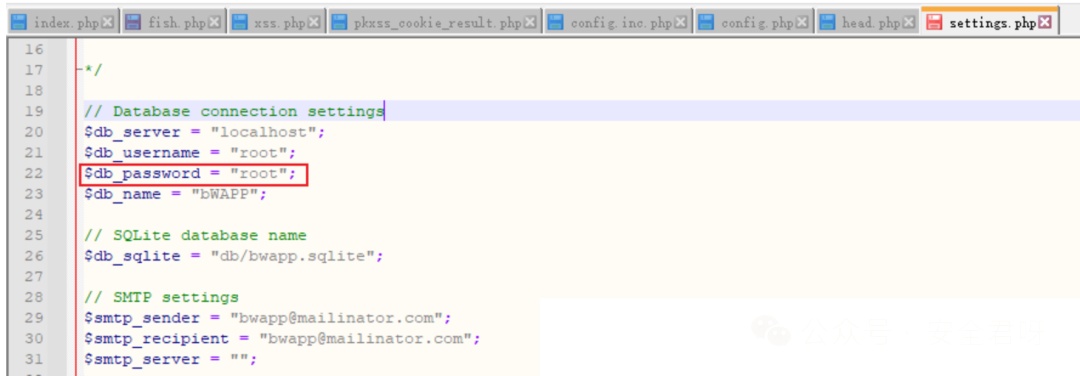Click the $db_server variable
1080x376 pixels.
click(132, 132)
